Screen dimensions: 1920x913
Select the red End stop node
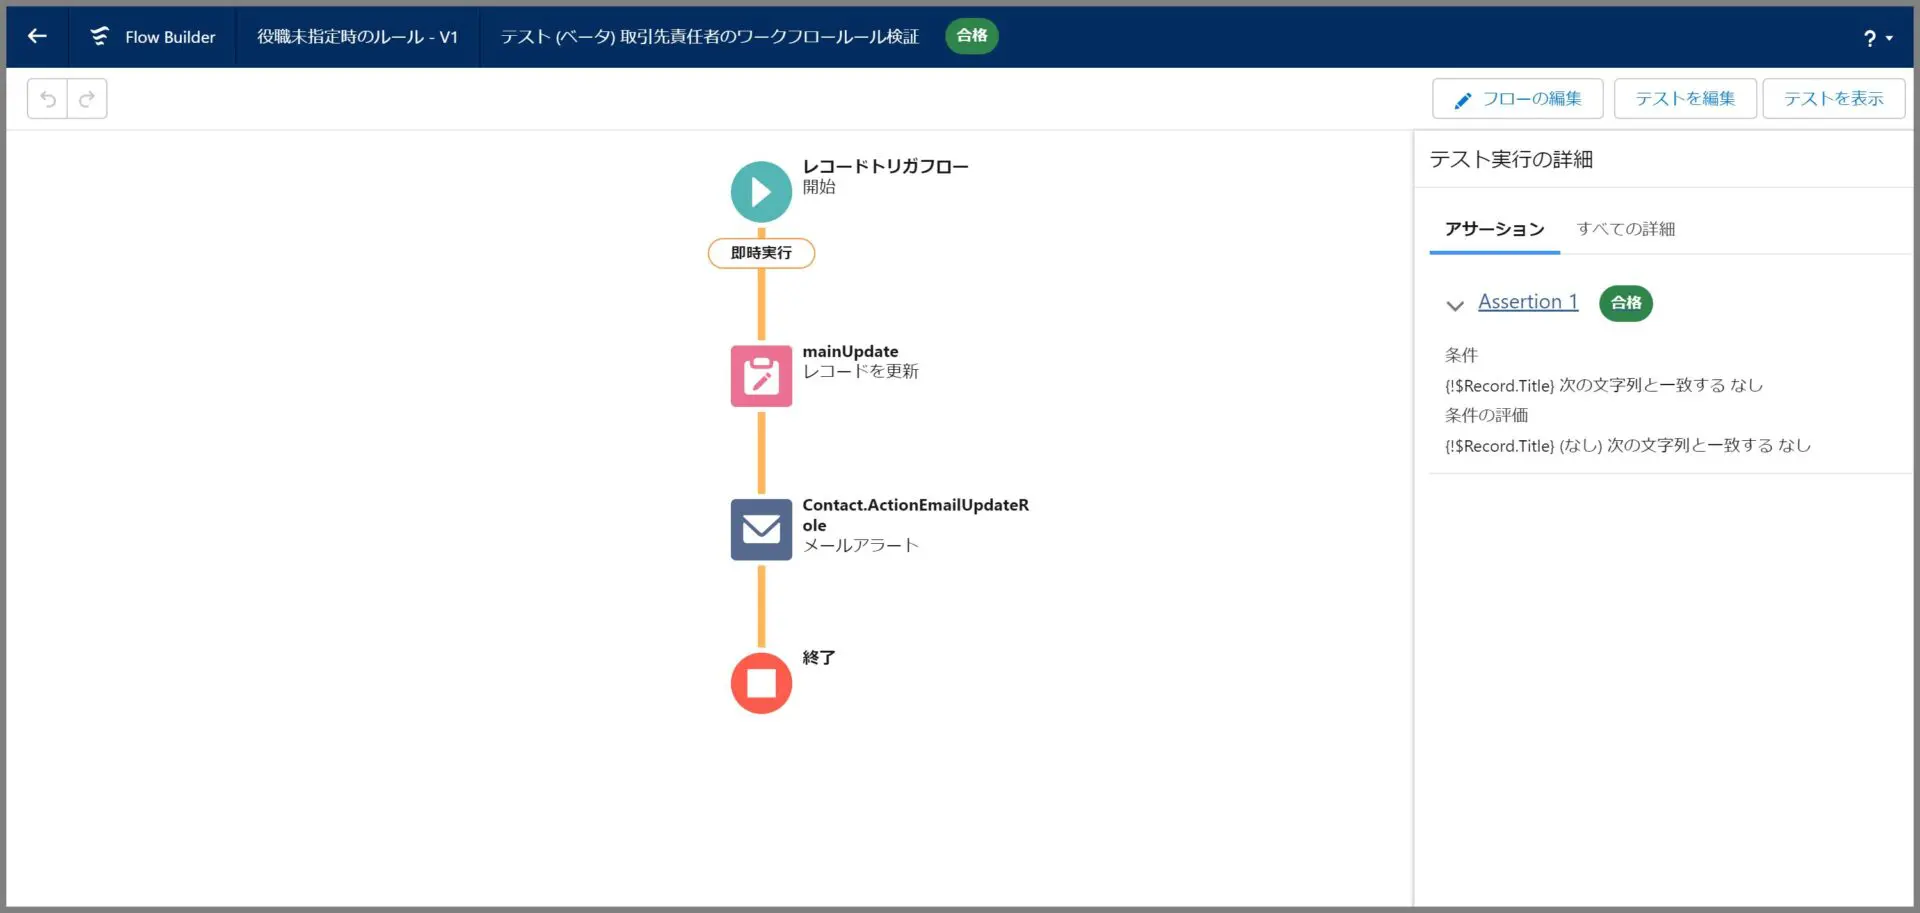click(760, 683)
